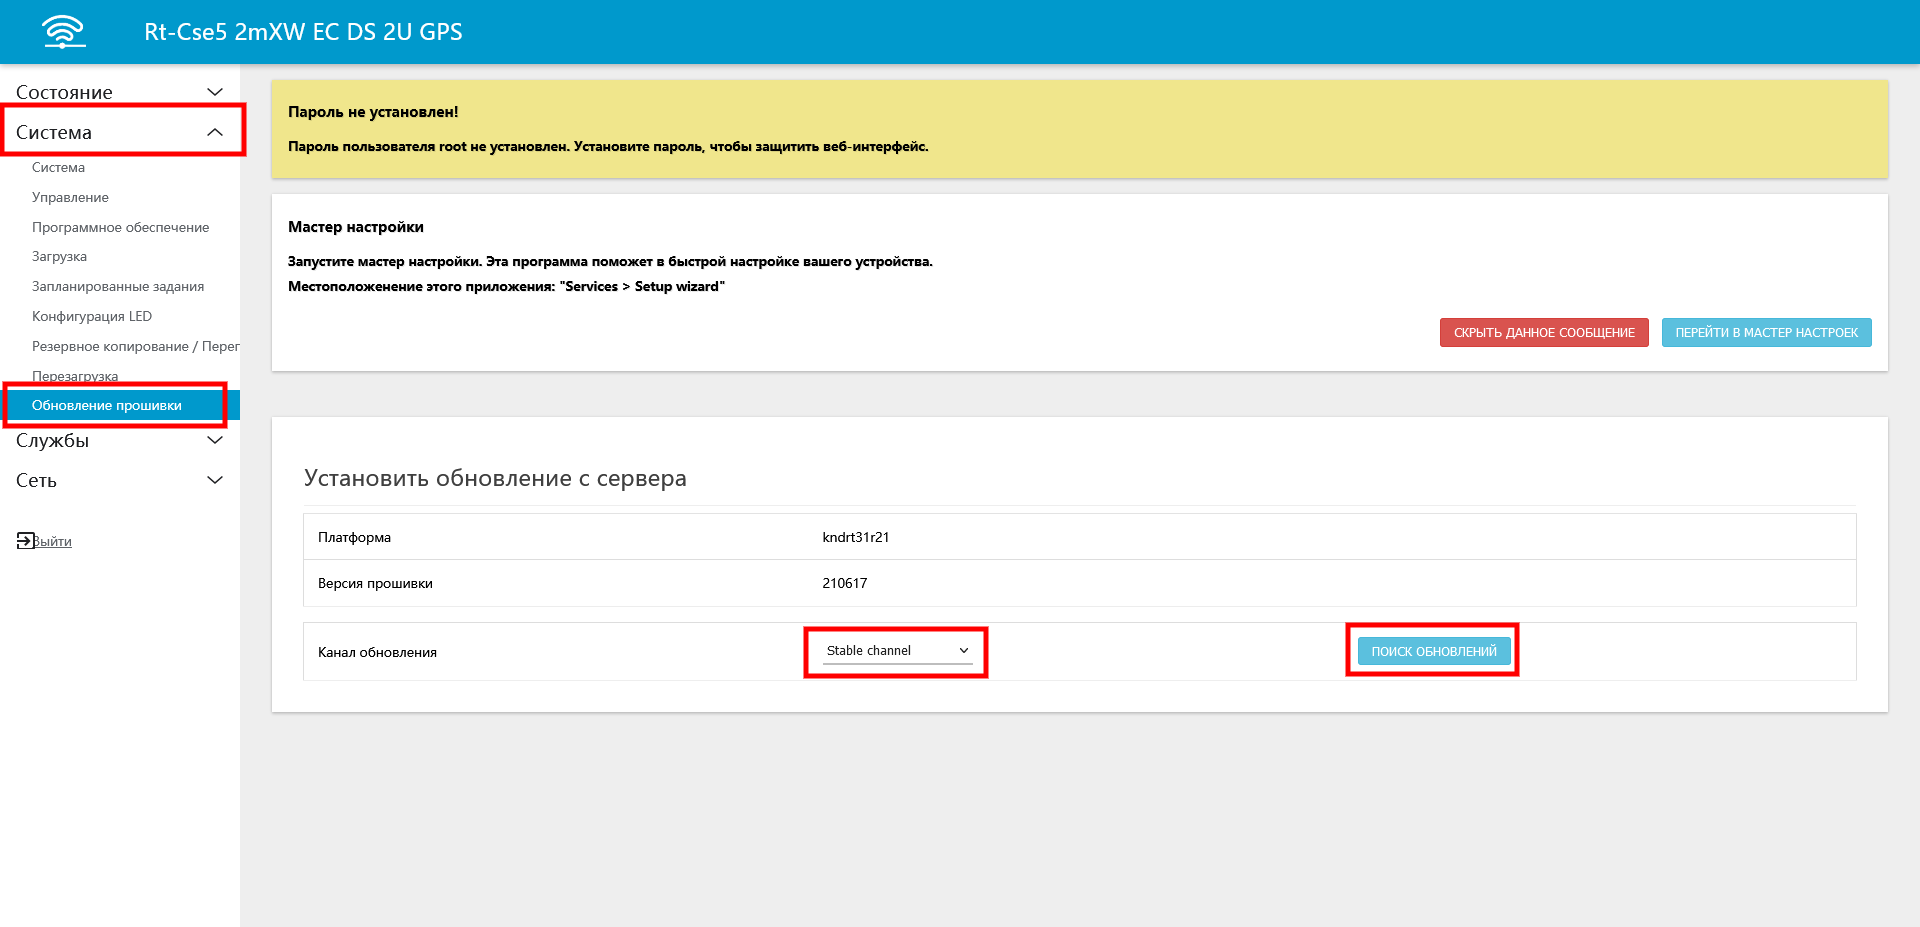The width and height of the screenshot is (1920, 927).
Task: Click the device title Rt-Cse5 2mXW EC DS 2U GPS
Action: click(303, 32)
